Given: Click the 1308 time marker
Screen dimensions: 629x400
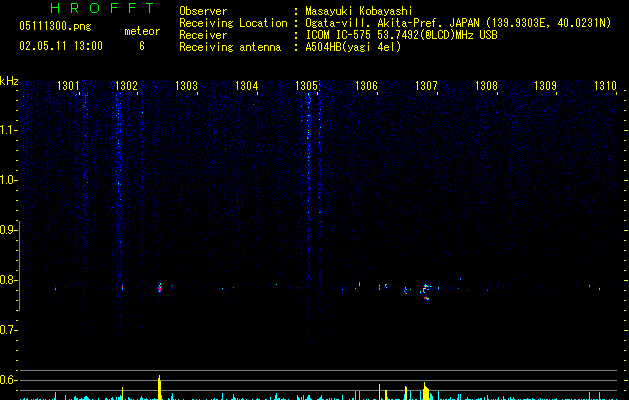Looking at the screenshot, I should coord(486,86).
